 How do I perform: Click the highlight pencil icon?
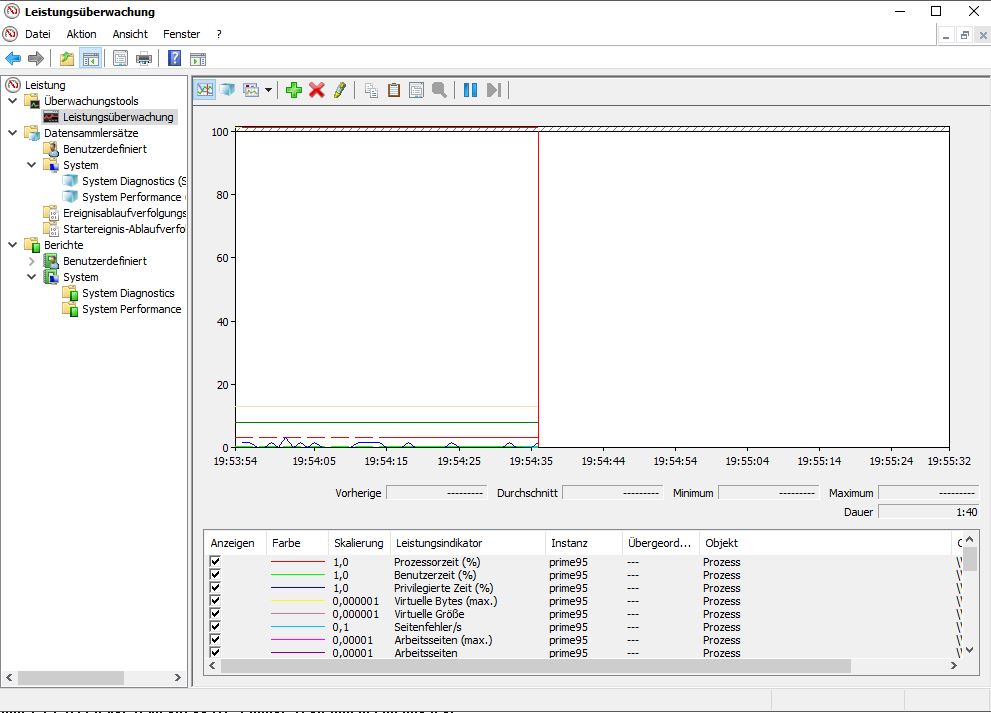[339, 90]
